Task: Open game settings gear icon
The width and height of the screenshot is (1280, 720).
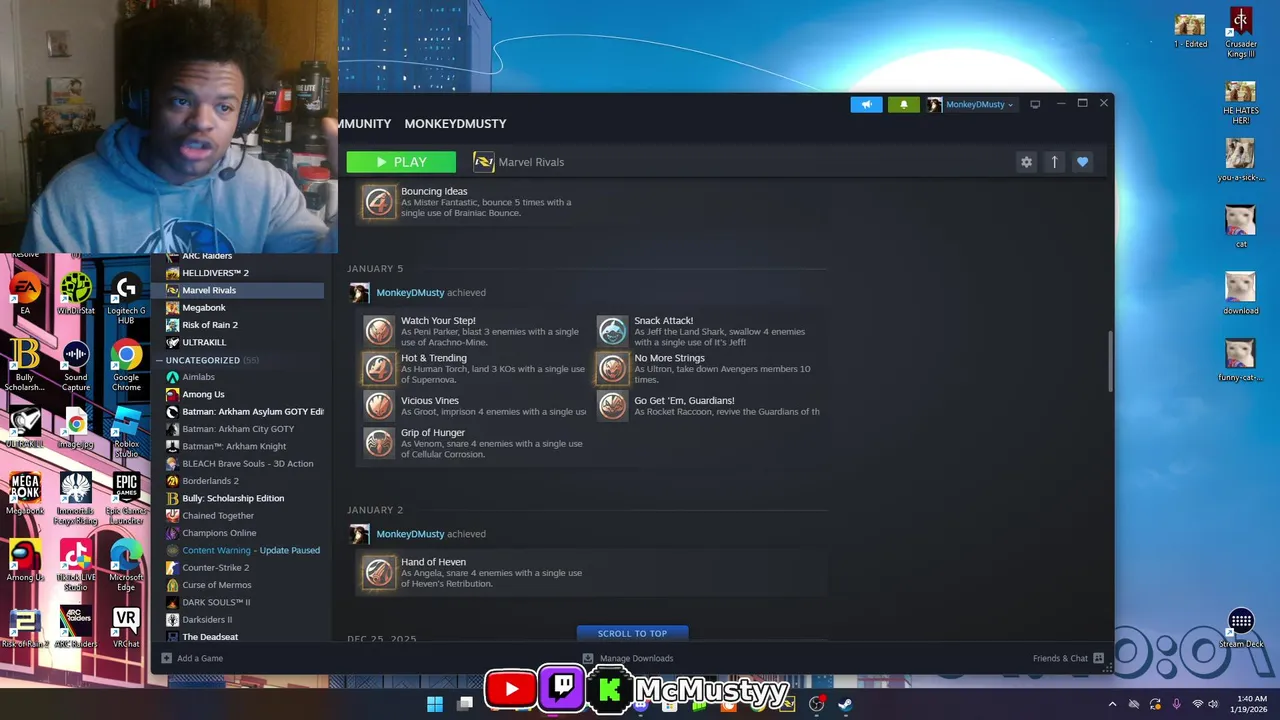Action: click(1026, 162)
